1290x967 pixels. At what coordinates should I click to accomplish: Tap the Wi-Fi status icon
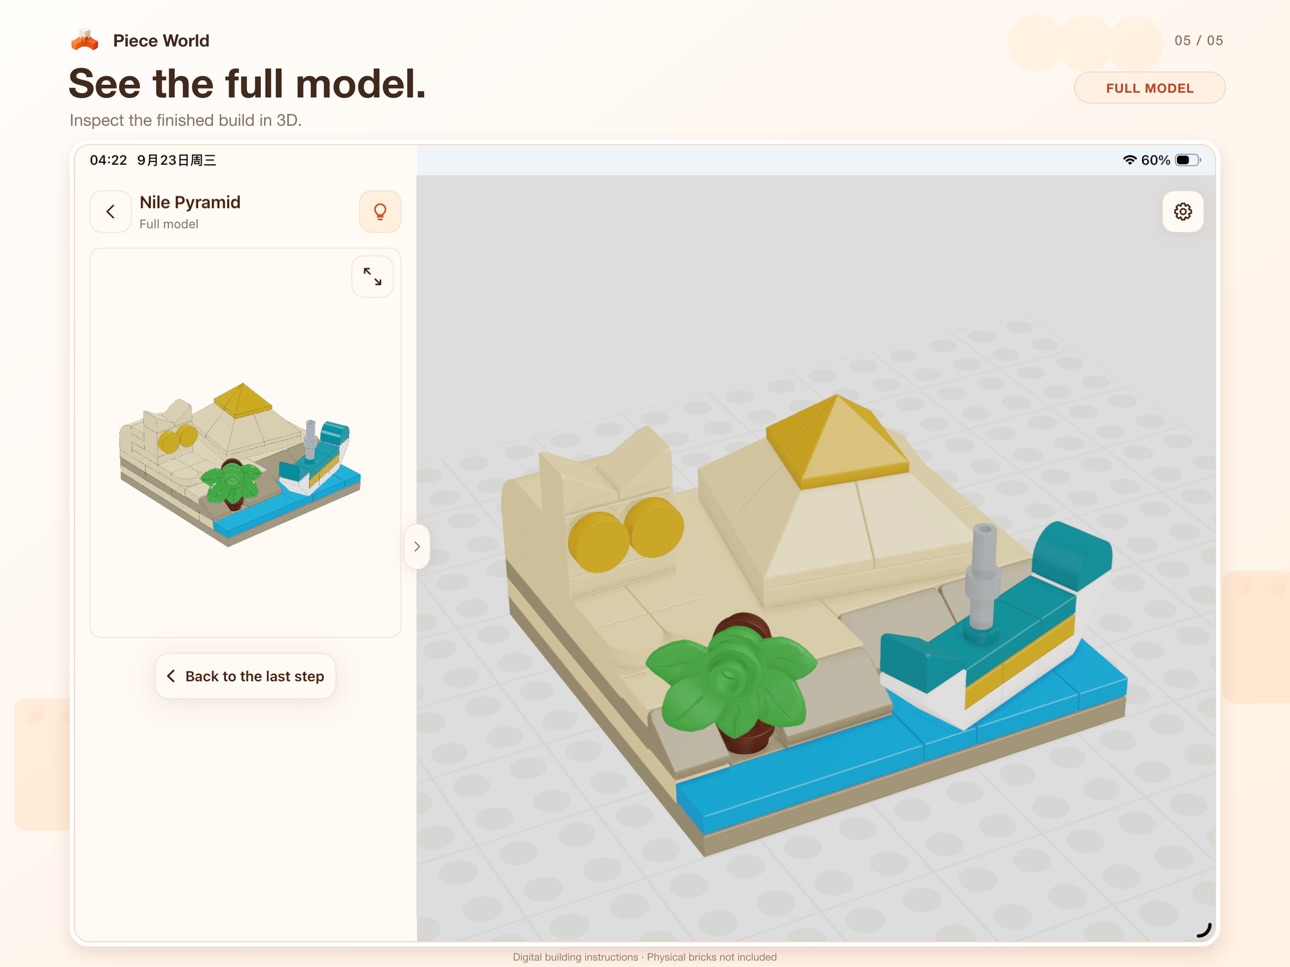coord(1129,160)
